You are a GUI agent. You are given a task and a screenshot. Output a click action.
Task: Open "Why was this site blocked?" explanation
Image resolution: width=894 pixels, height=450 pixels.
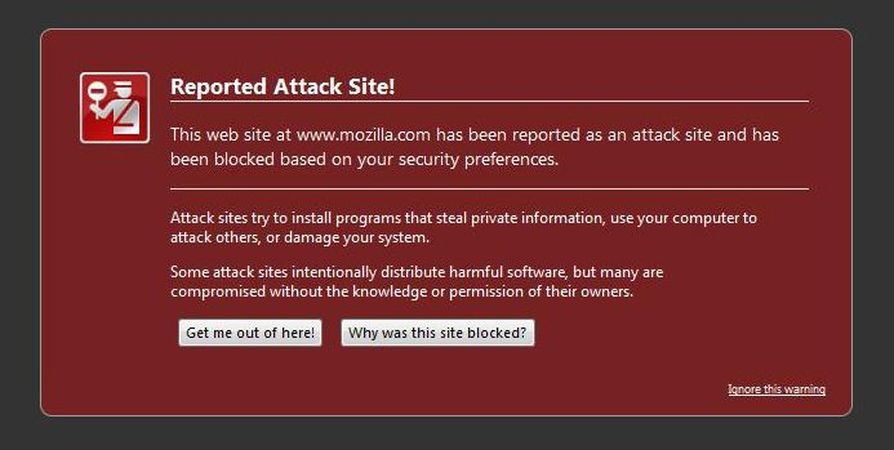point(438,333)
